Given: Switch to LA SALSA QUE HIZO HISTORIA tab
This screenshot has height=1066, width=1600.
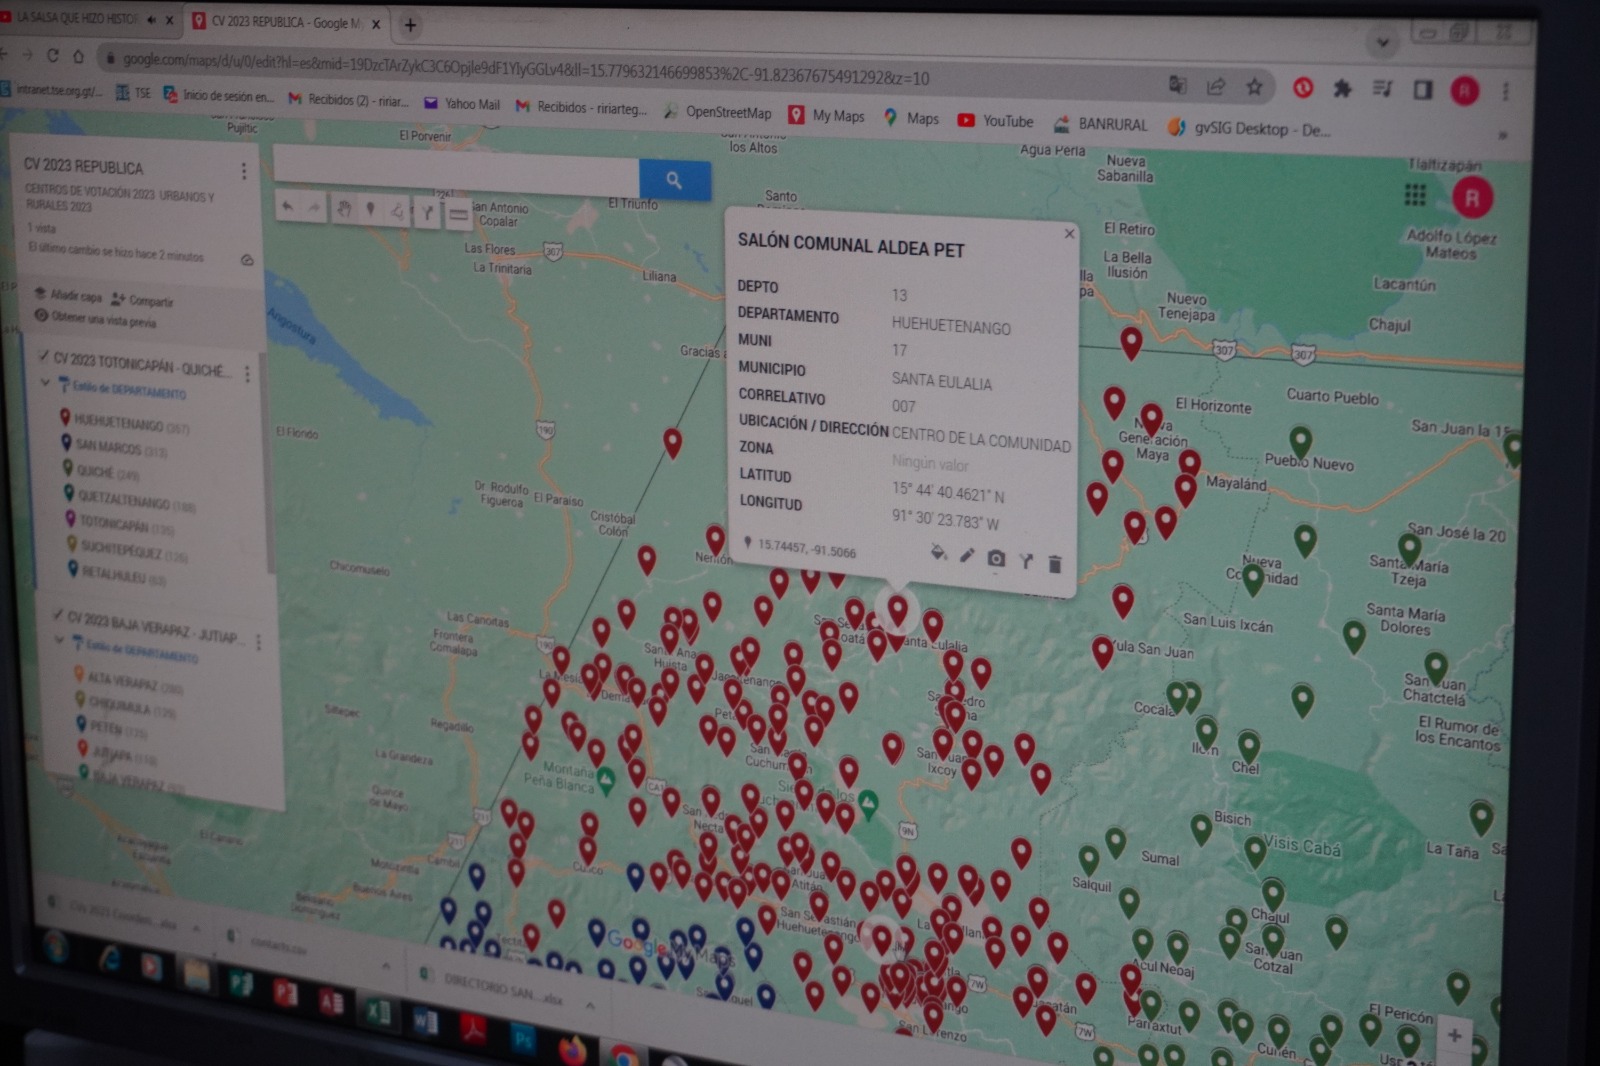Looking at the screenshot, I should tap(85, 18).
